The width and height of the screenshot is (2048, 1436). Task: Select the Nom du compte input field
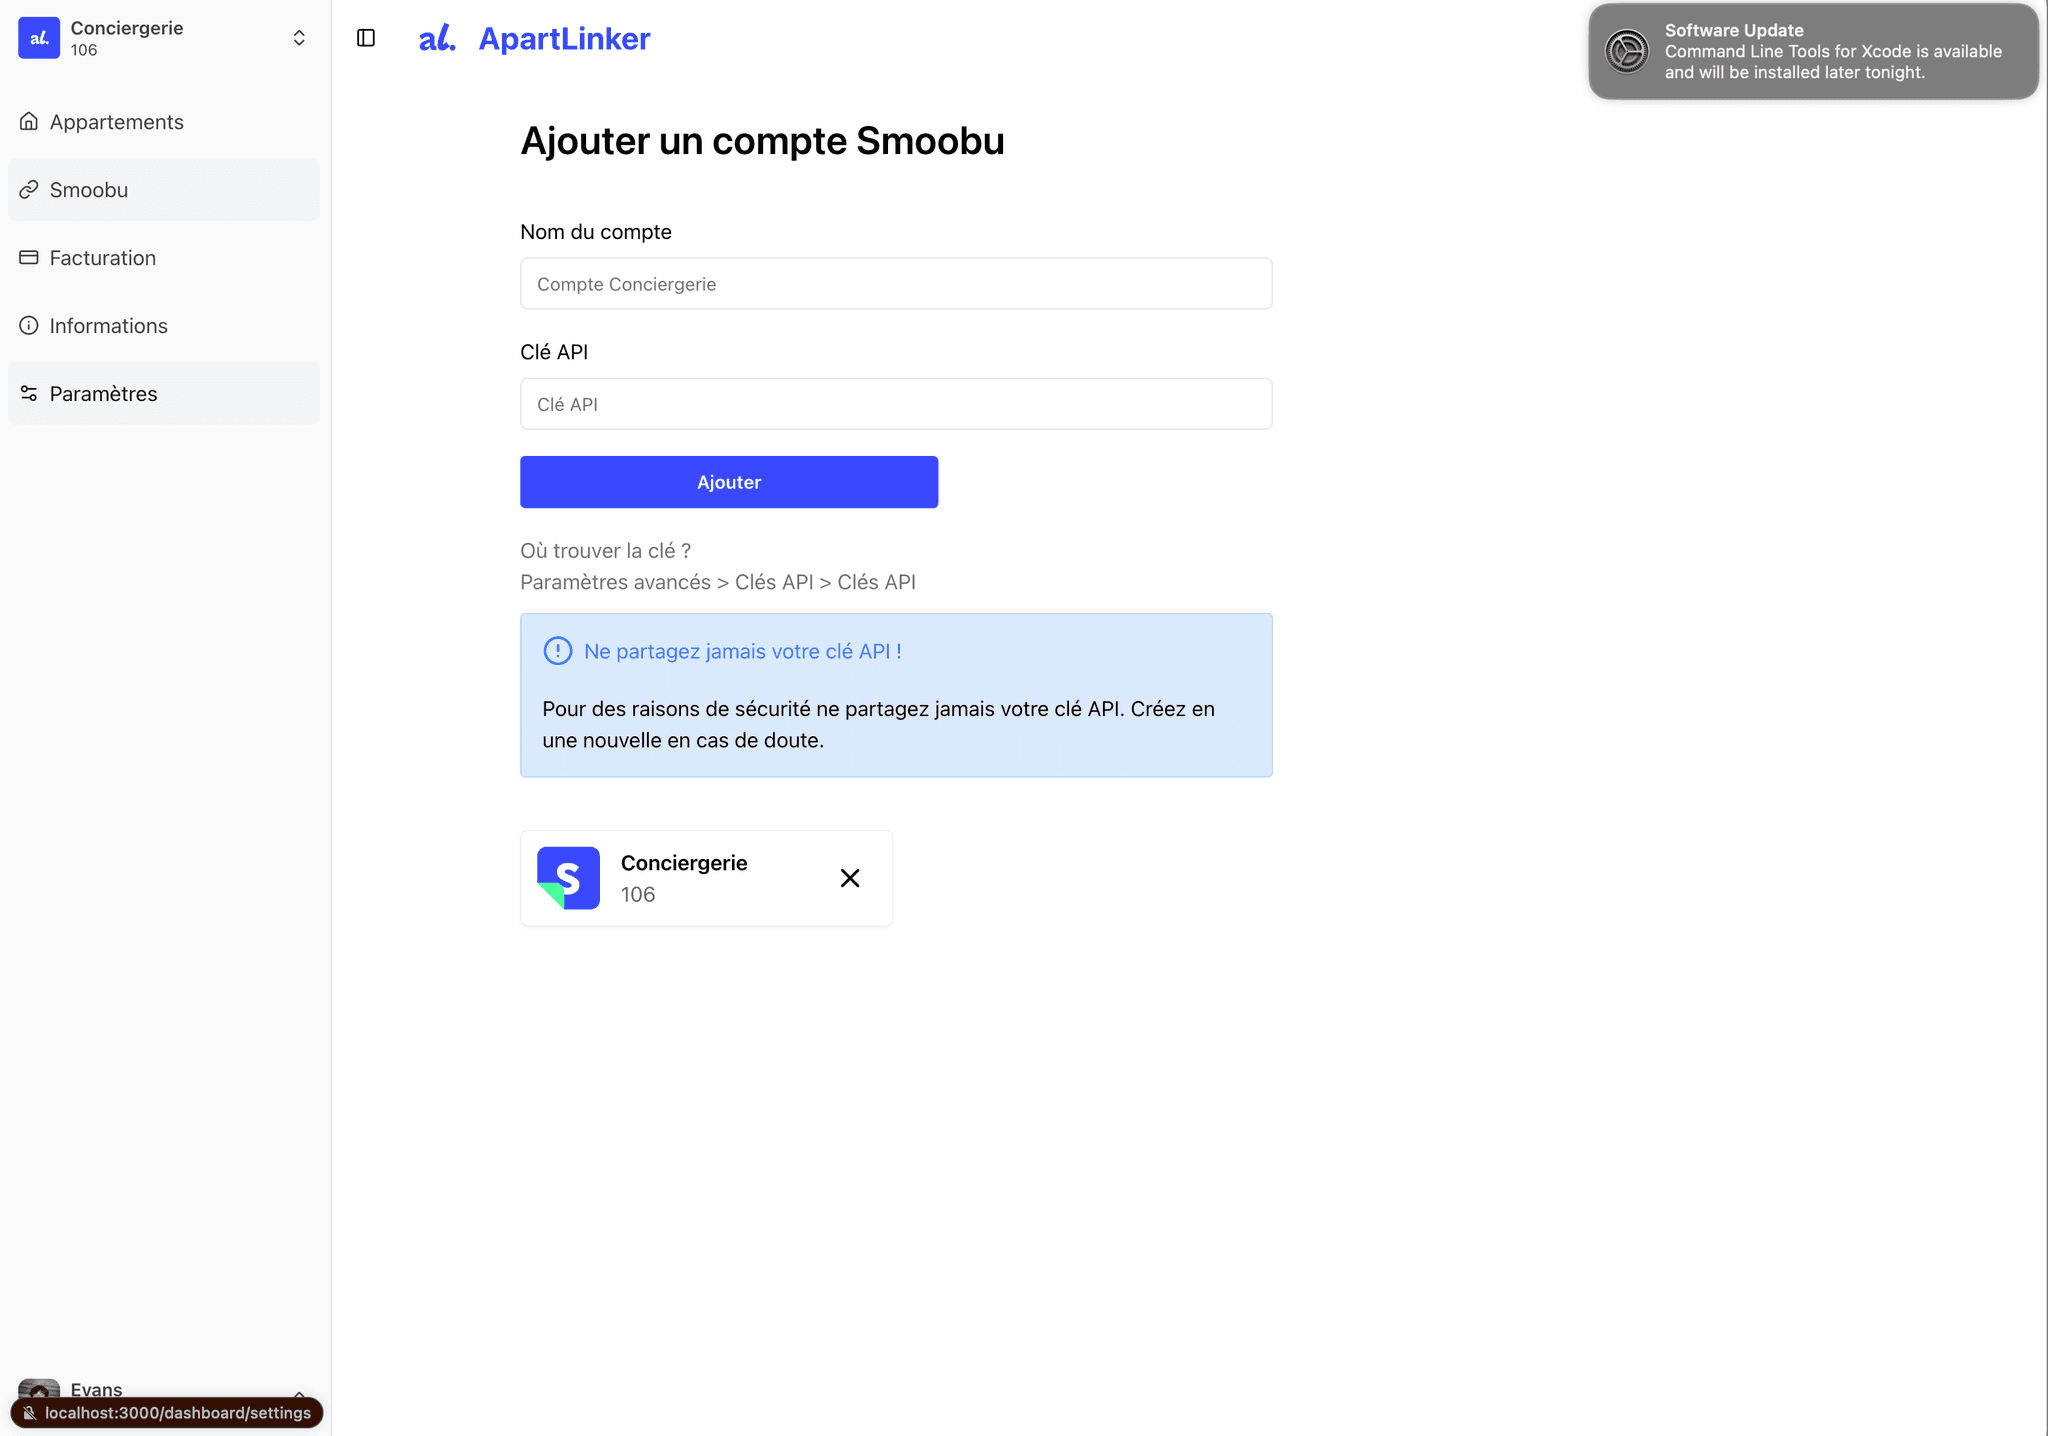895,283
